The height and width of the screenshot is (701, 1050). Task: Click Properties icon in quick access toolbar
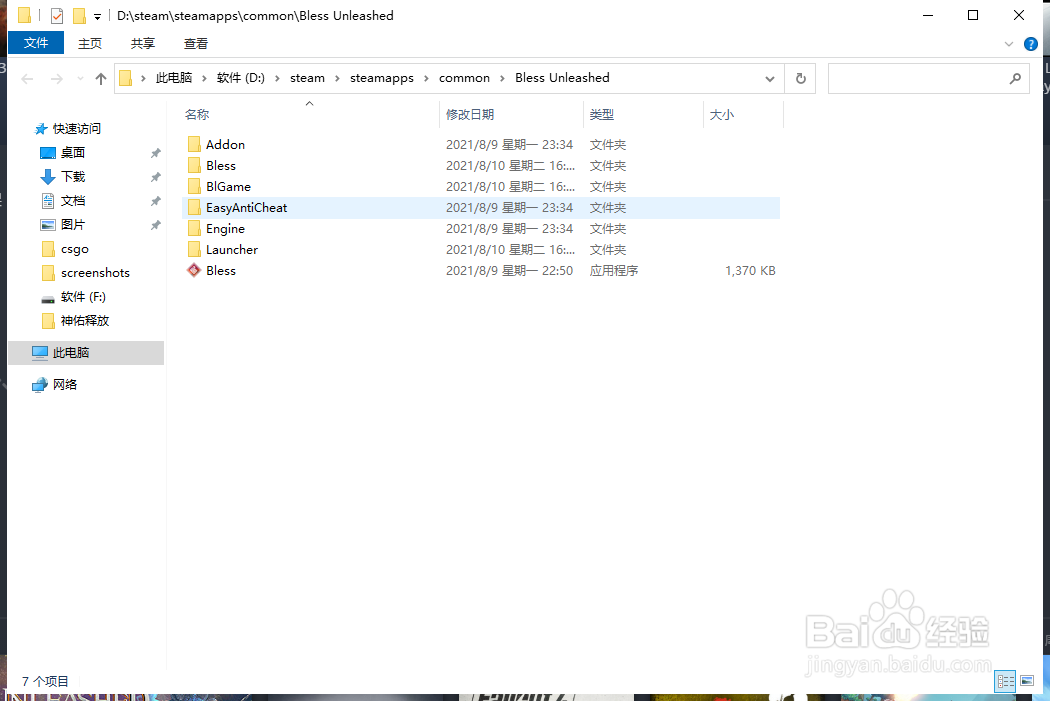point(57,15)
